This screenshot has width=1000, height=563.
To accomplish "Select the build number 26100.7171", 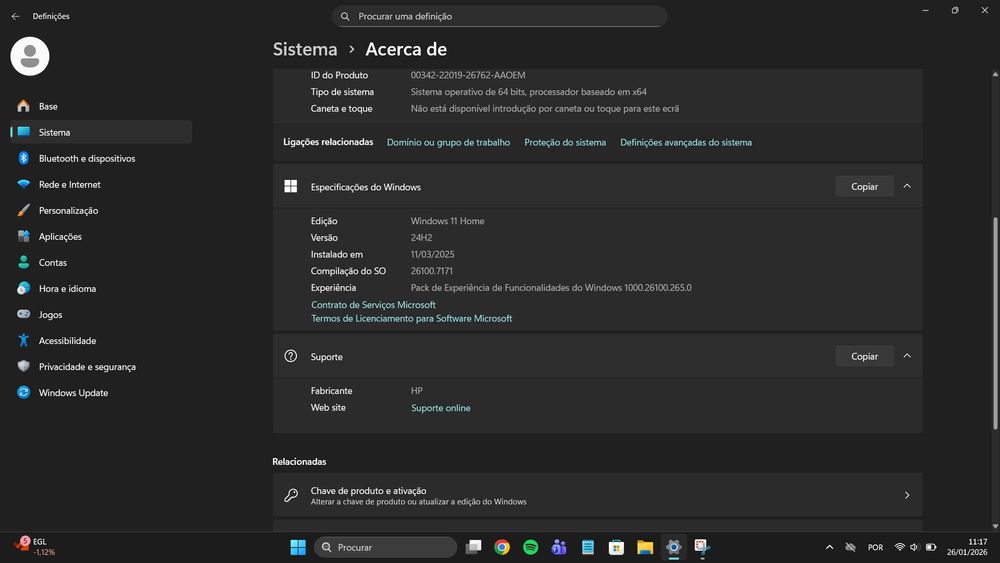I will (432, 271).
